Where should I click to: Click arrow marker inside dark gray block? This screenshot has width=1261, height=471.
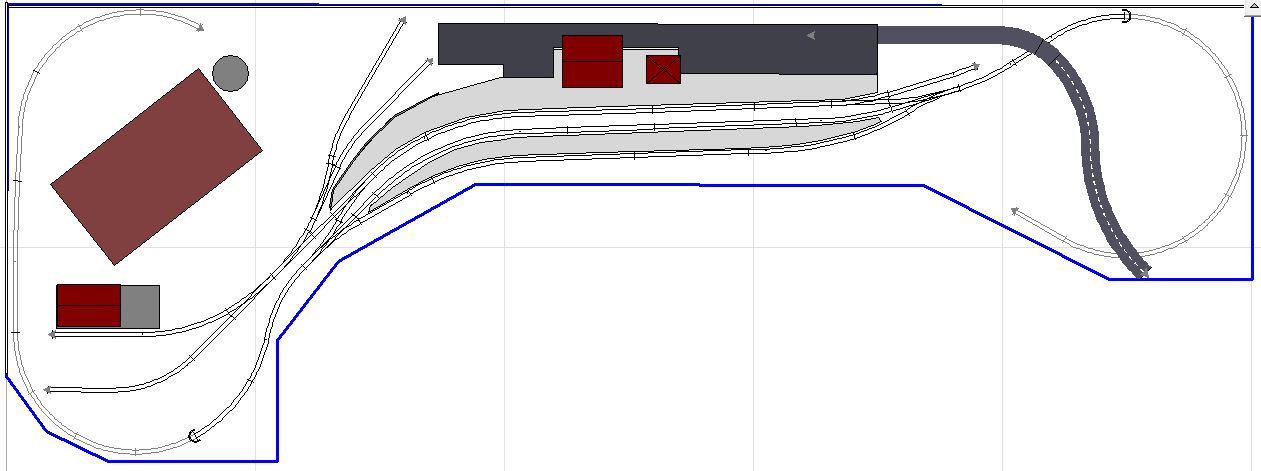coord(811,36)
